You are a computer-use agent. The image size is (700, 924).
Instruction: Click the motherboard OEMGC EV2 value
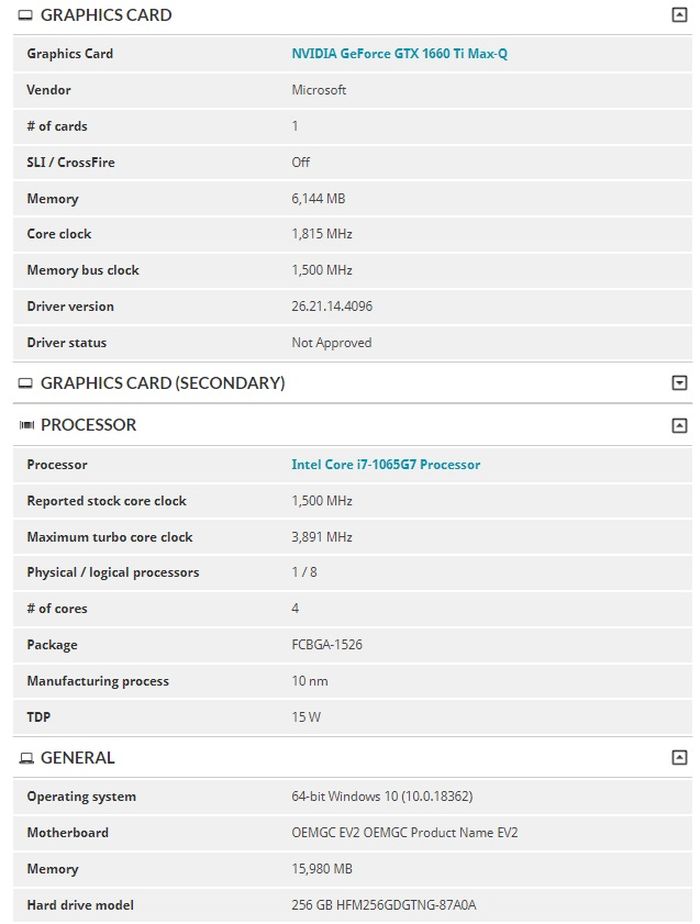click(x=404, y=833)
